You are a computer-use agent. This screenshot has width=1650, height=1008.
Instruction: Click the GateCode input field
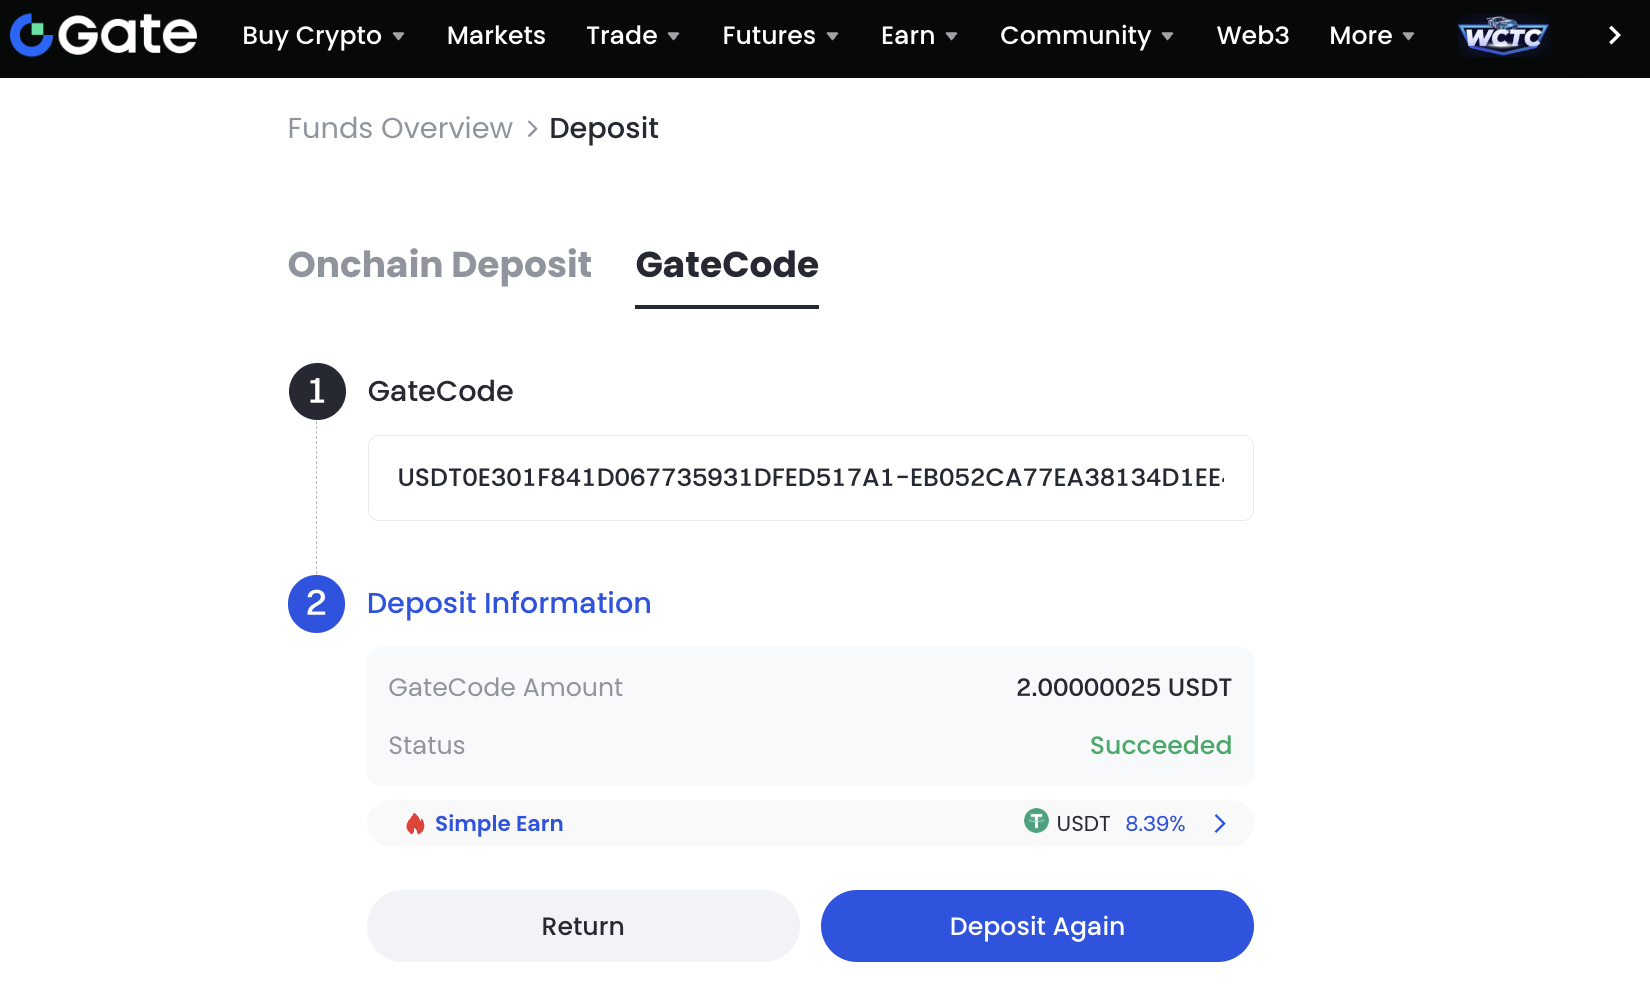(x=810, y=478)
